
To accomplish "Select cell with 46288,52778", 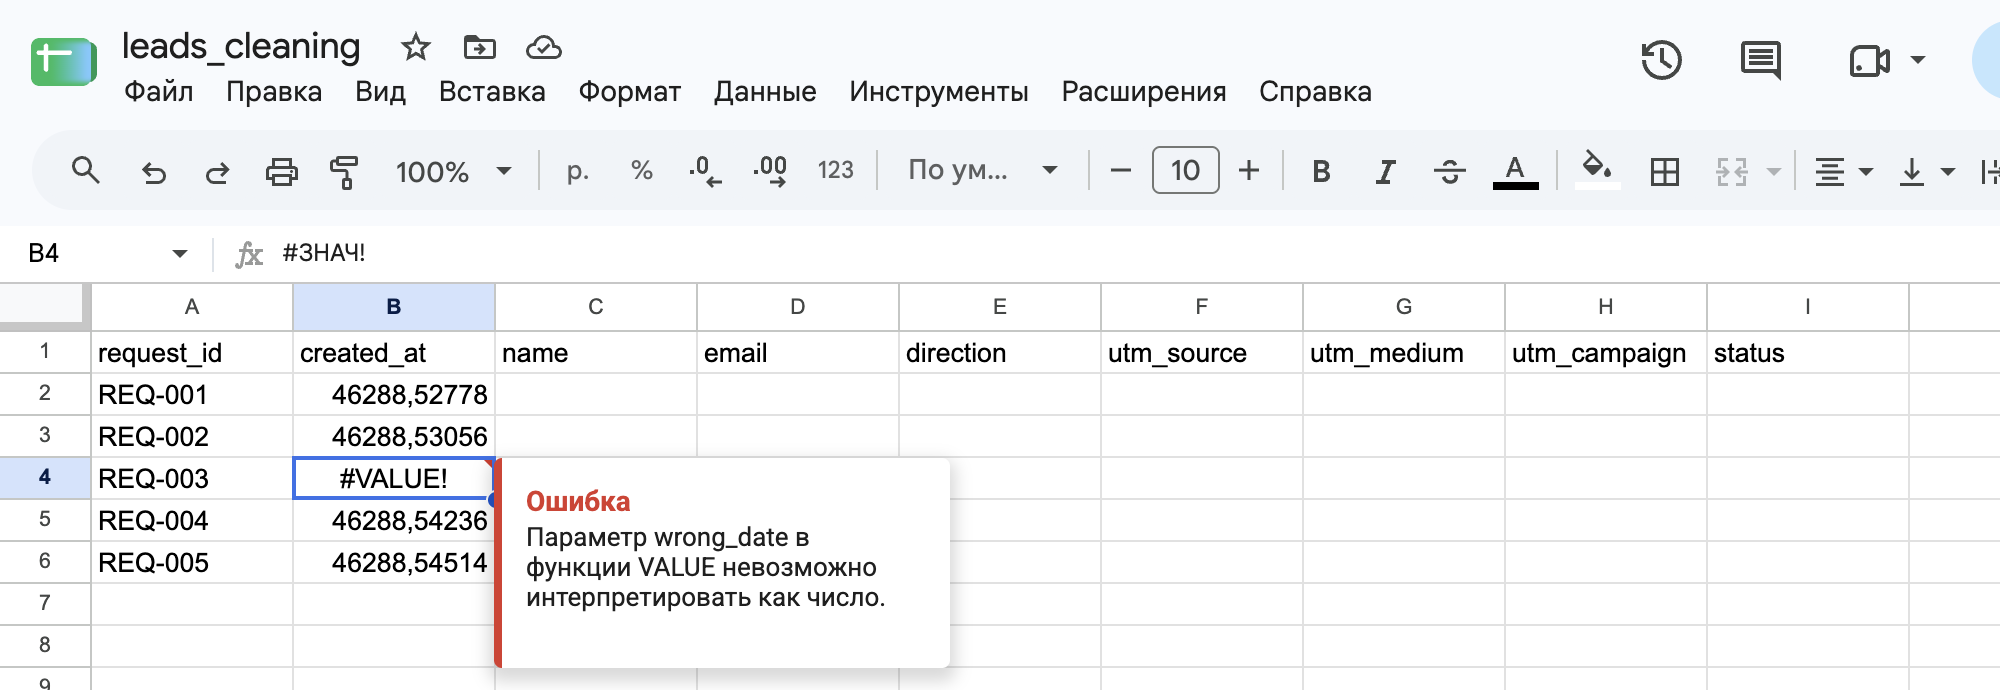I will pos(394,394).
